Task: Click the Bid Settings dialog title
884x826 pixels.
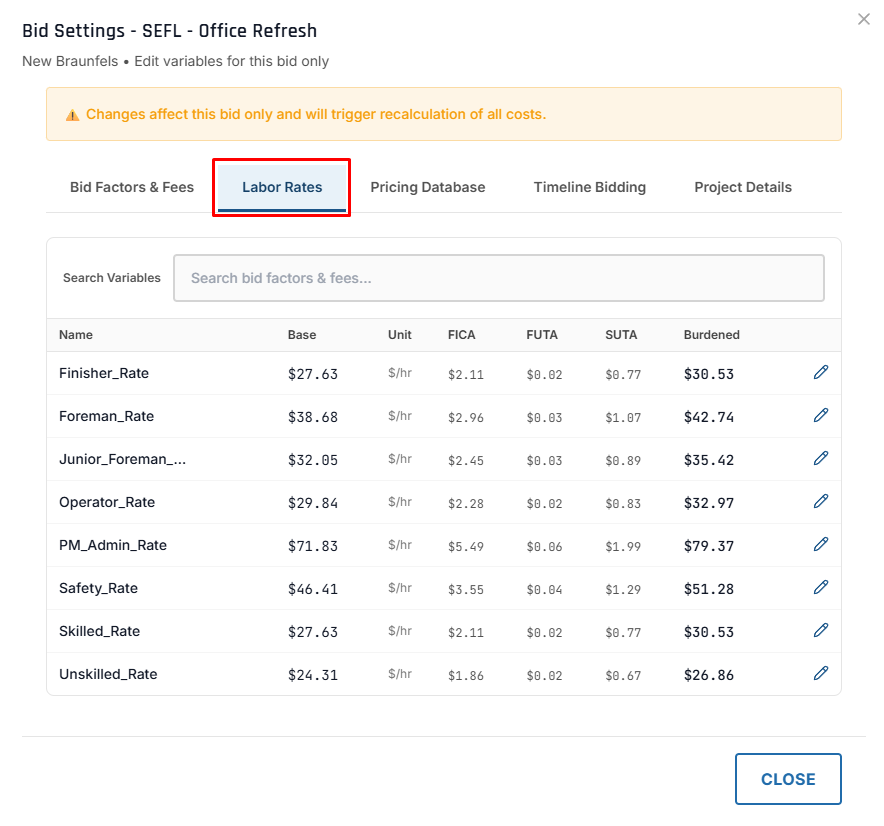Action: (x=169, y=30)
